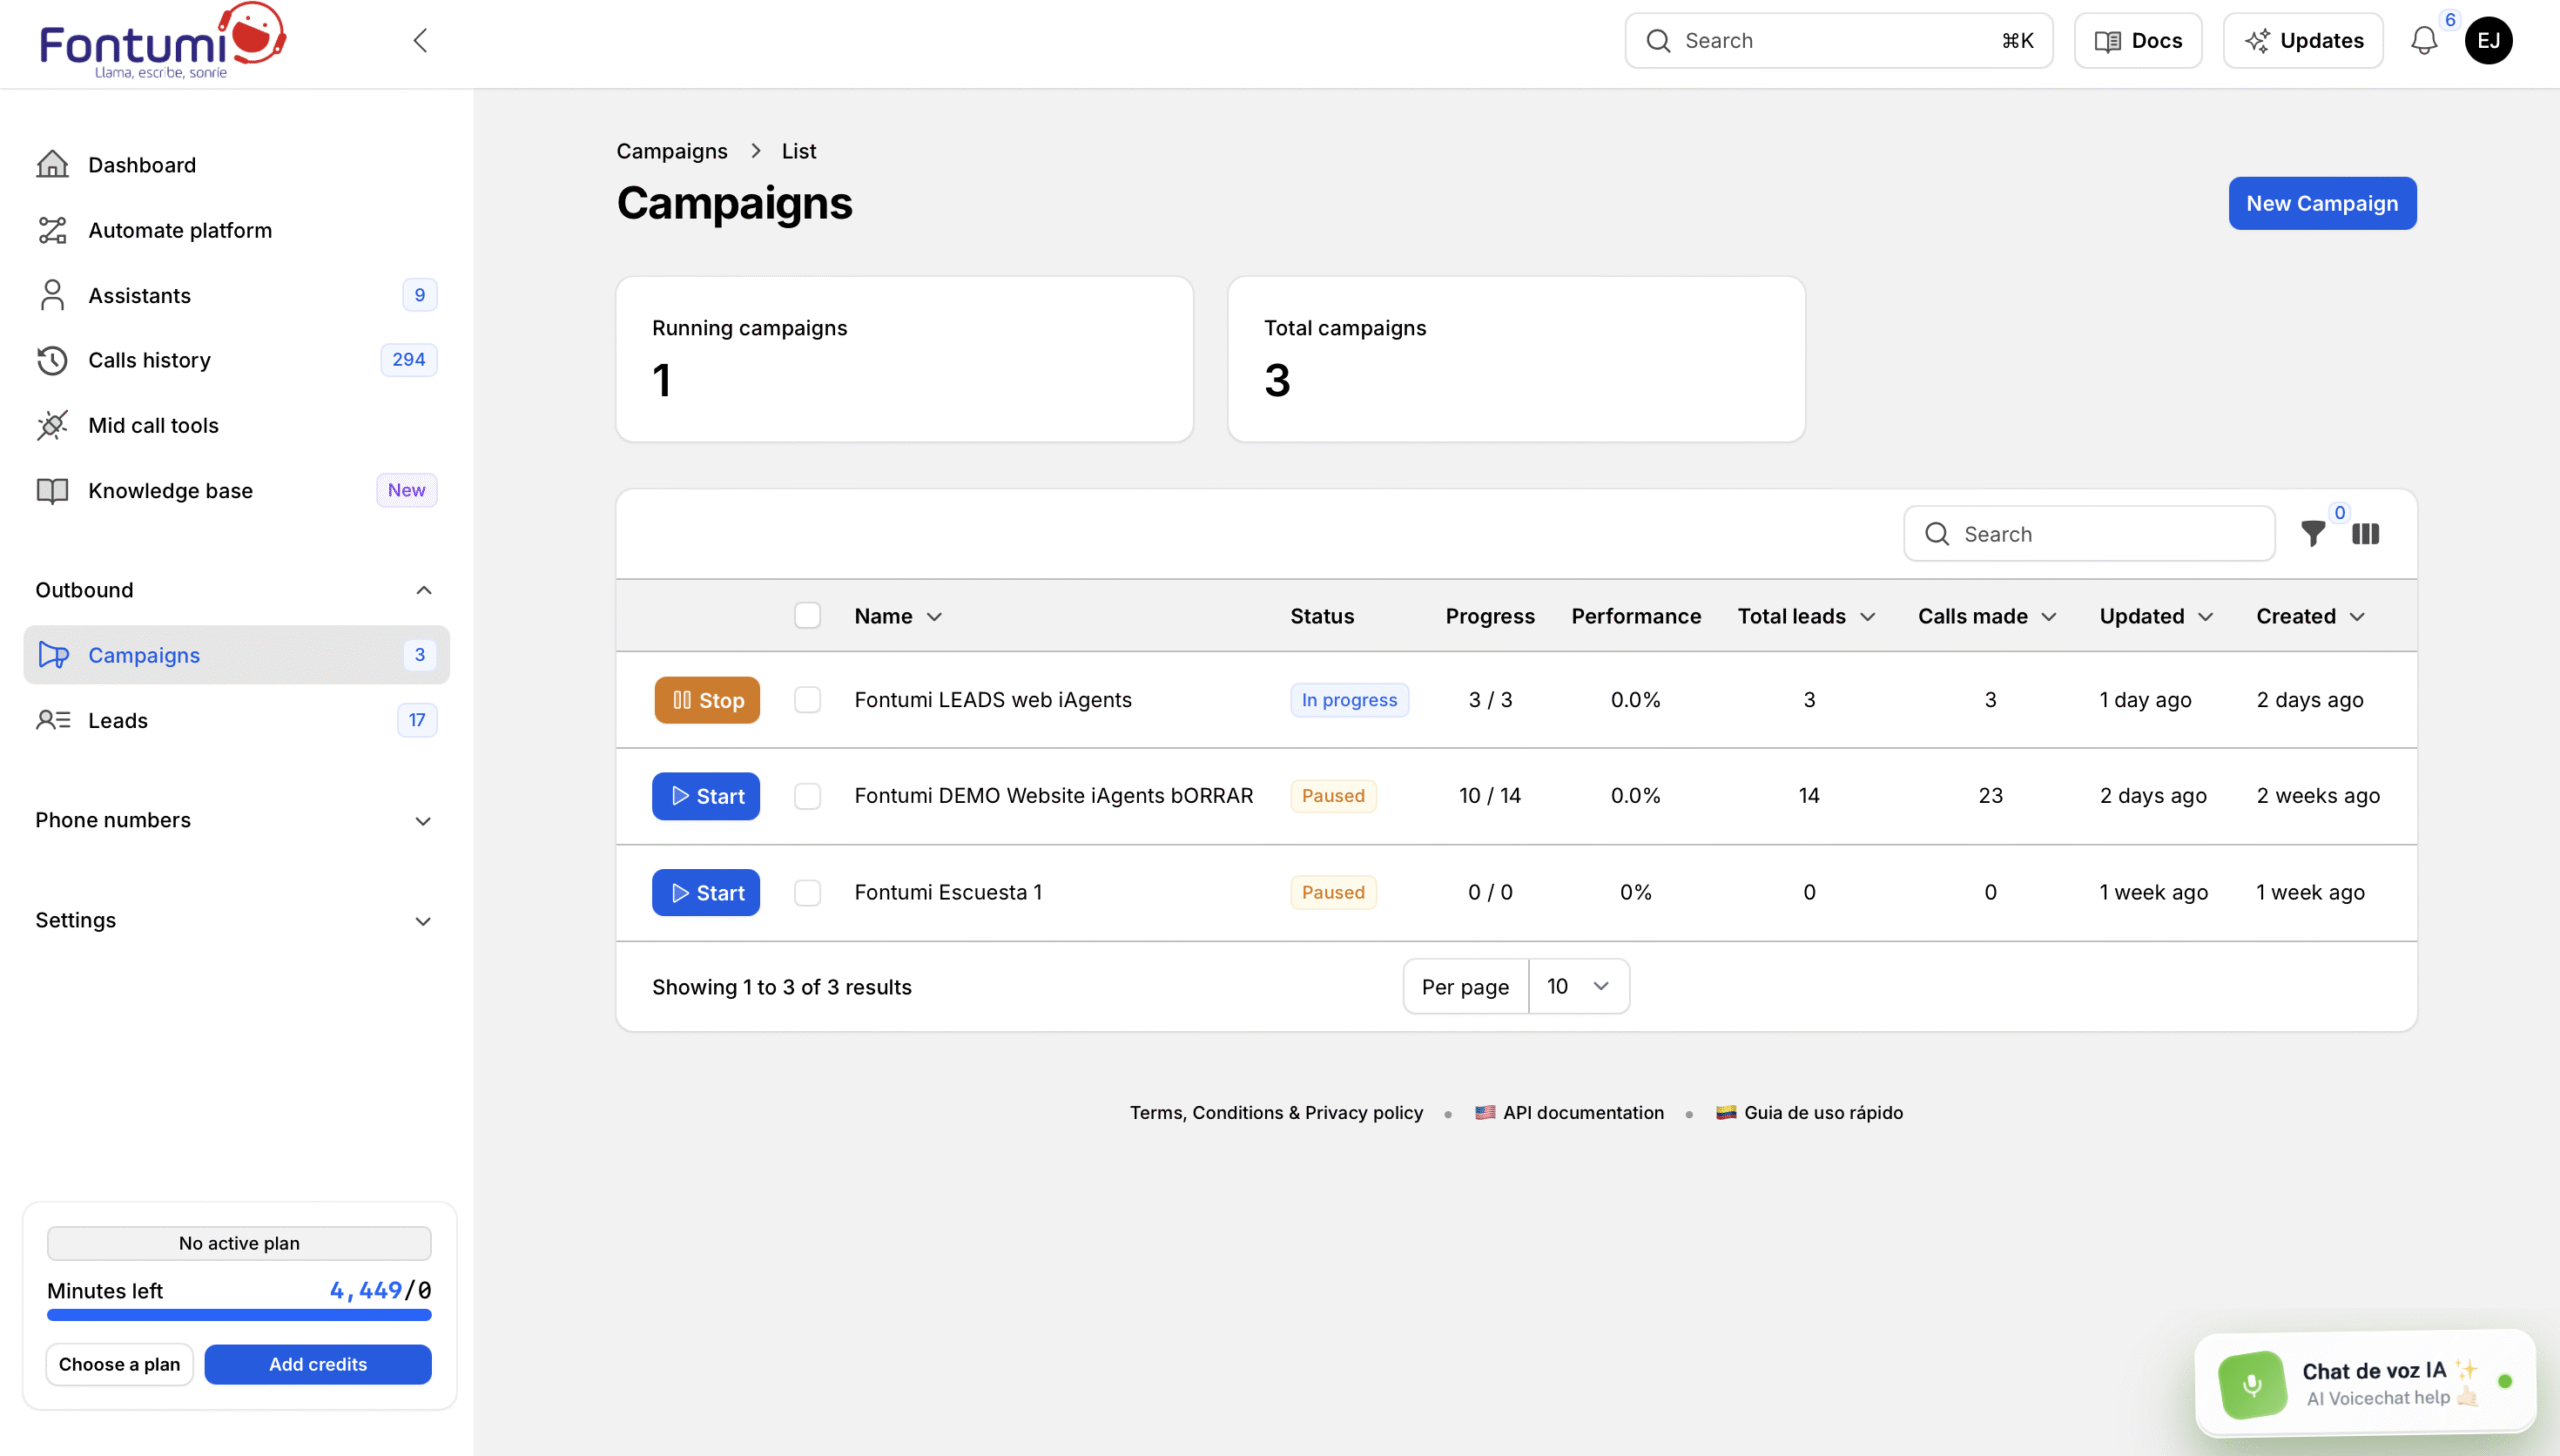Select the Fontumi Escuesta 1 checkbox
The width and height of the screenshot is (2560, 1456).
point(807,893)
